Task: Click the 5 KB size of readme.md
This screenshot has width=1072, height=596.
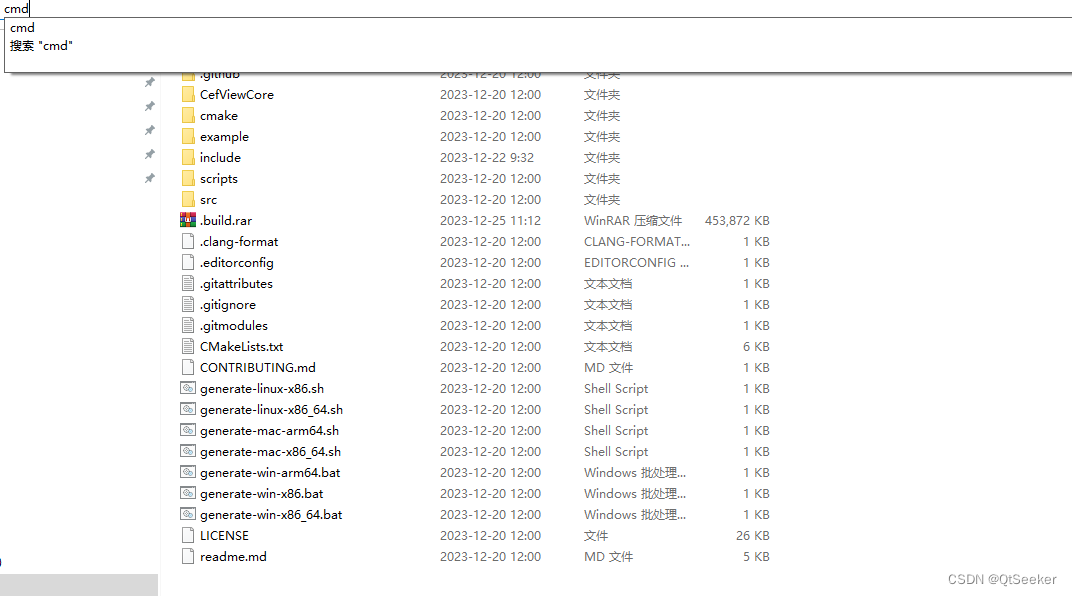Action: point(756,556)
